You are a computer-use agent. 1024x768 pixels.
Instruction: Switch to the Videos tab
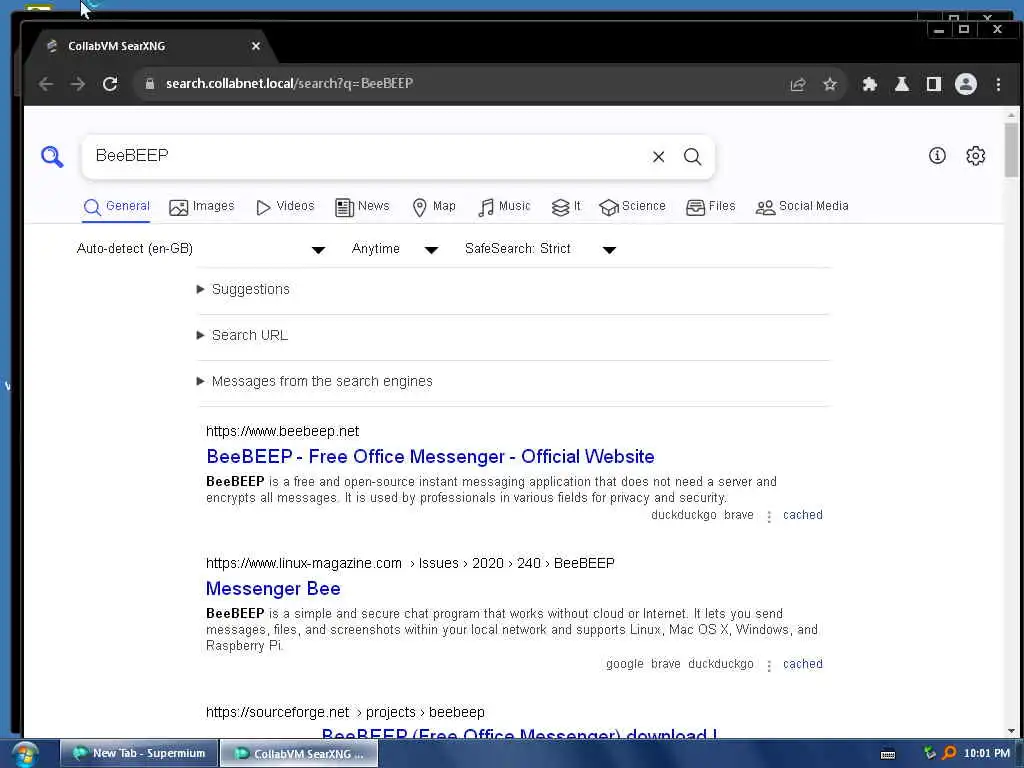(285, 207)
